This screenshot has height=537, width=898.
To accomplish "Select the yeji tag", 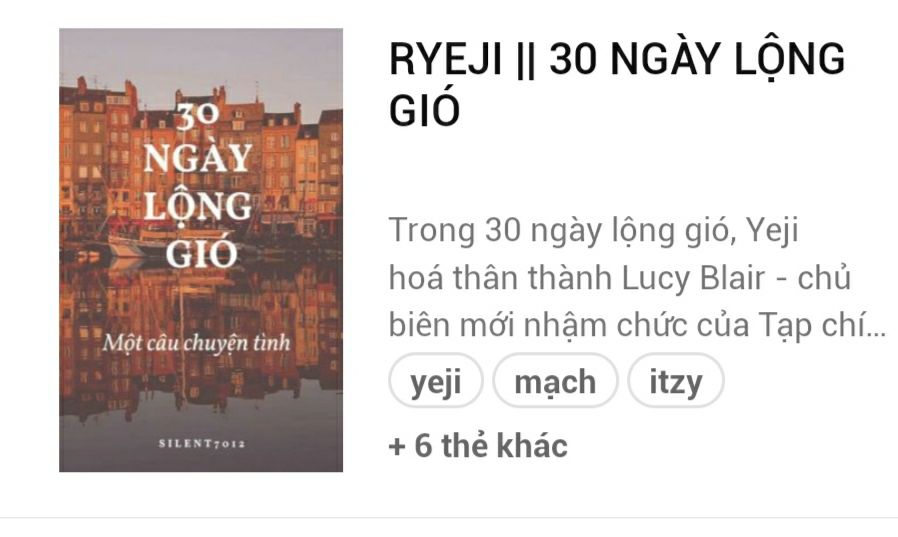I will (x=436, y=381).
